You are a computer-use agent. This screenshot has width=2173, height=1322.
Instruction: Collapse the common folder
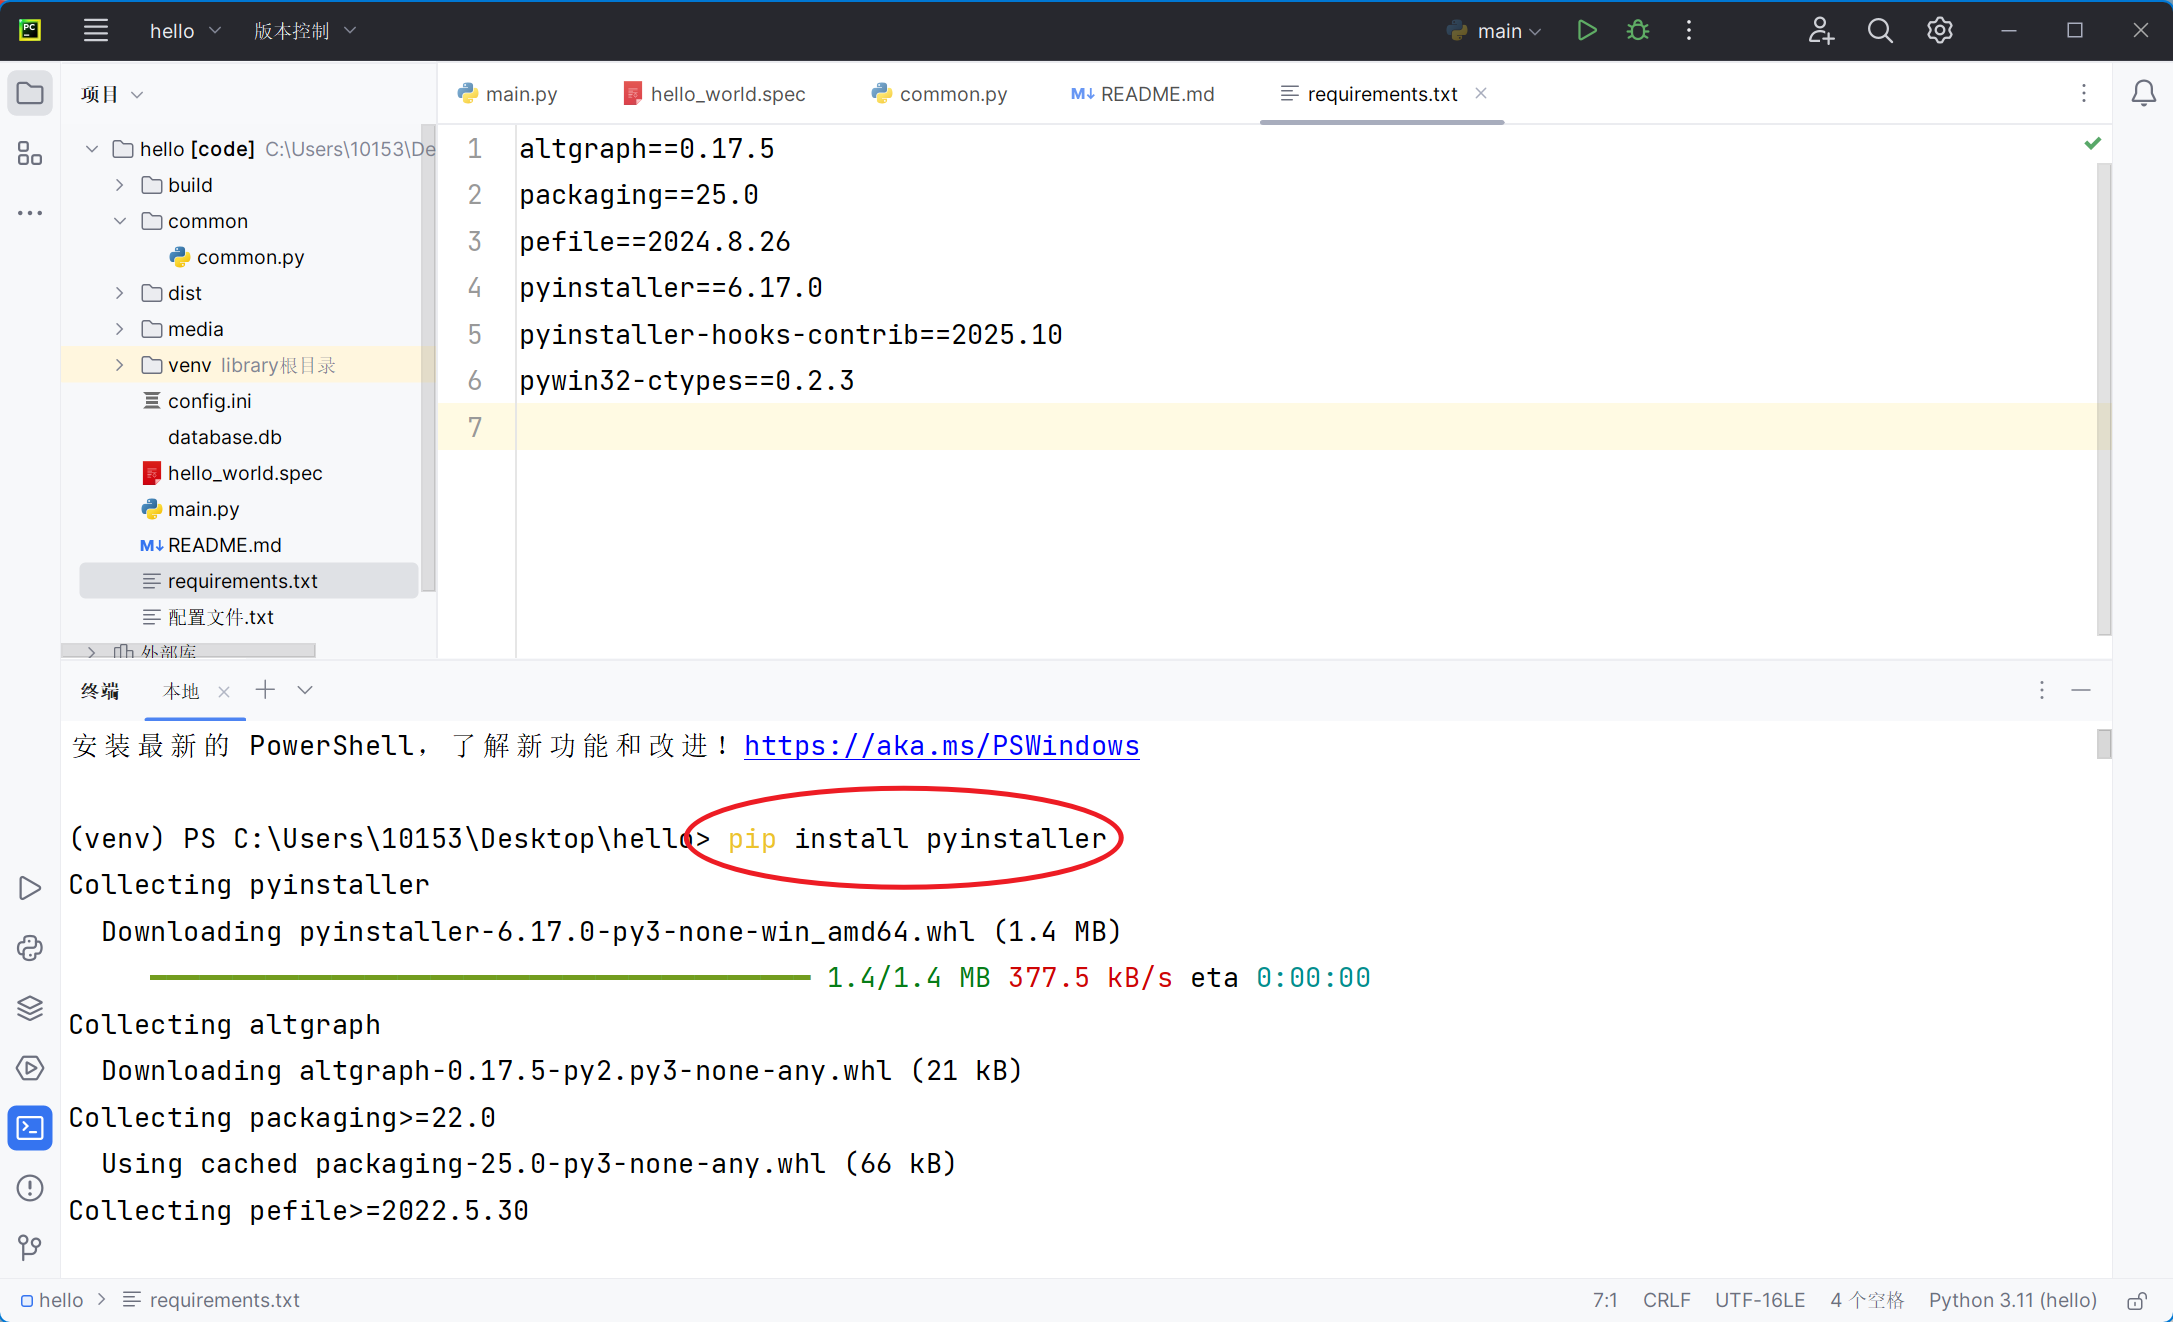120,221
